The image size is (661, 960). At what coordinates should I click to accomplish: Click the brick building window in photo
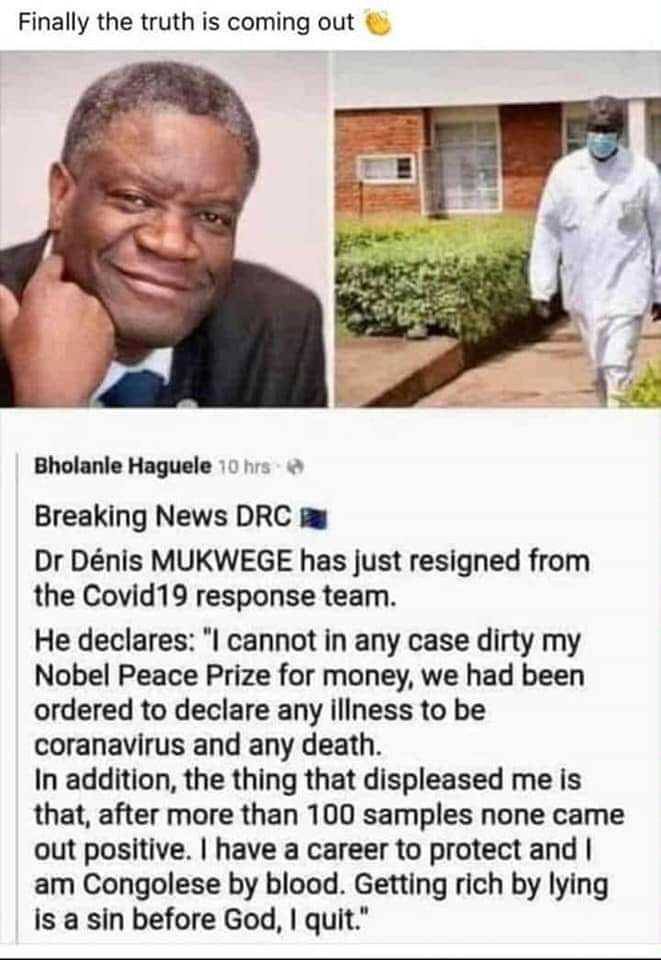tap(465, 160)
